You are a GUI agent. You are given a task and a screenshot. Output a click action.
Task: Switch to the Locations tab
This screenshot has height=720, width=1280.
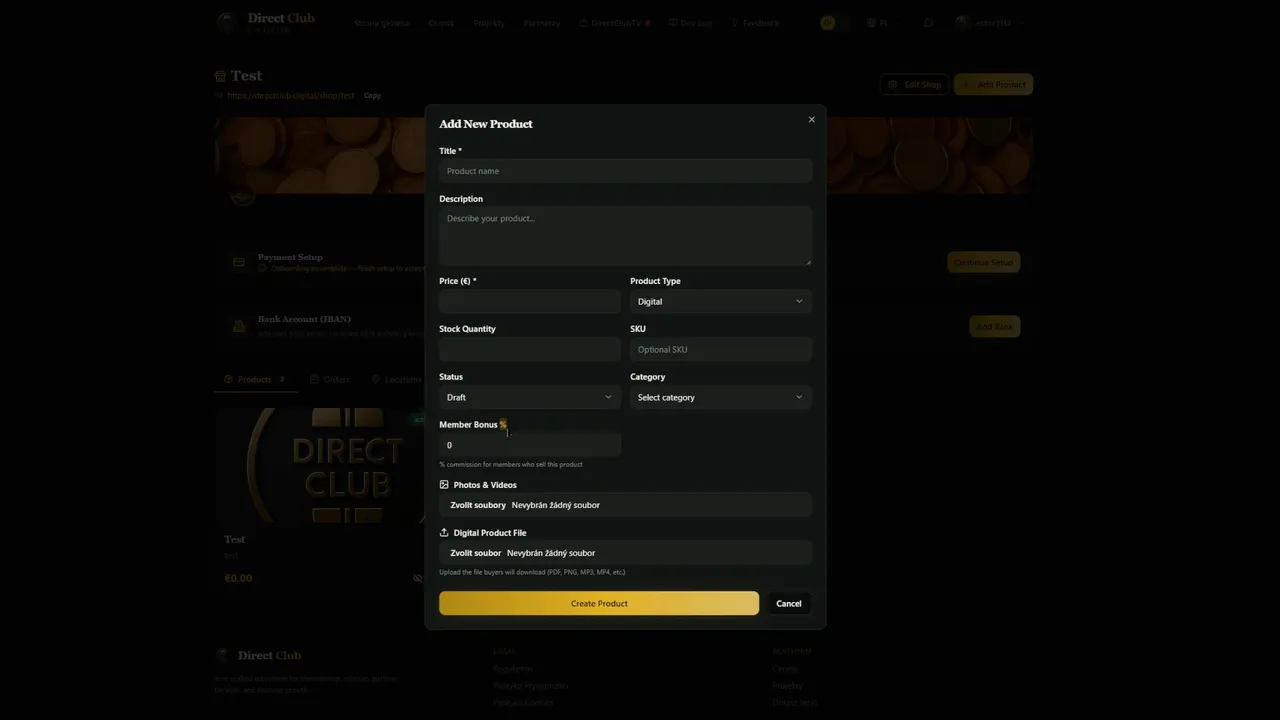click(x=396, y=380)
